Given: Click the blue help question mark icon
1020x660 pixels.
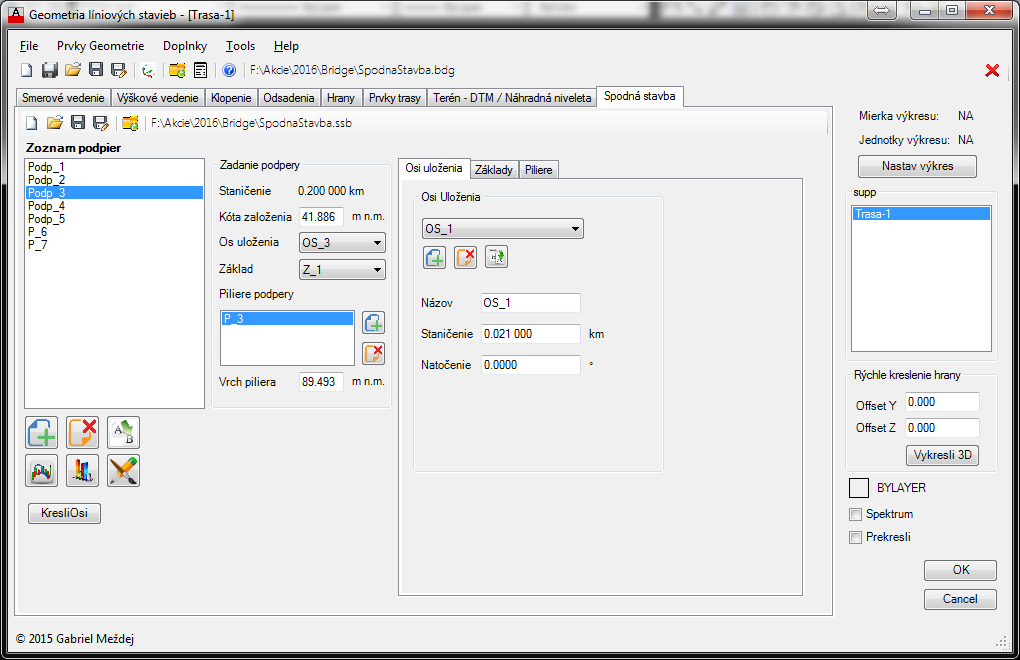Looking at the screenshot, I should [229, 70].
